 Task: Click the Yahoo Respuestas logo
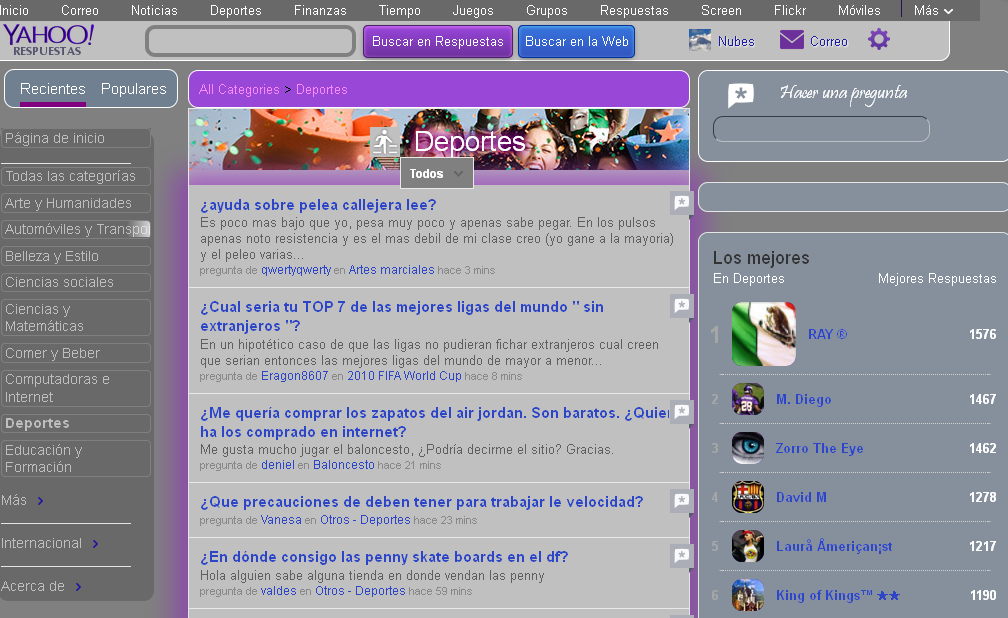[49, 41]
